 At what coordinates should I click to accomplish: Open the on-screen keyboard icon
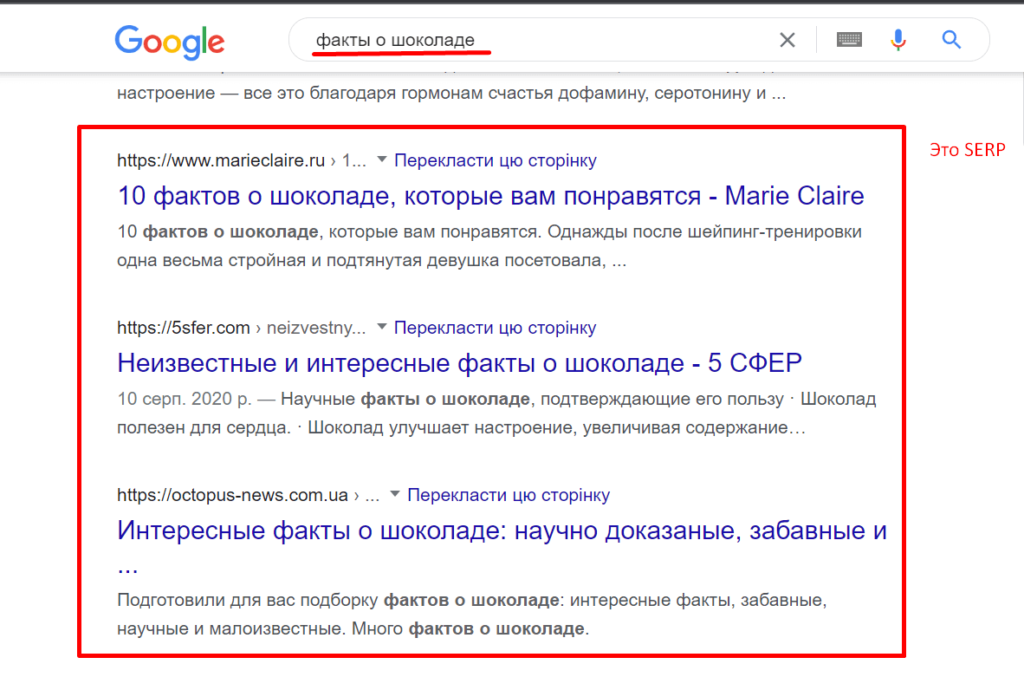pyautogui.click(x=849, y=40)
